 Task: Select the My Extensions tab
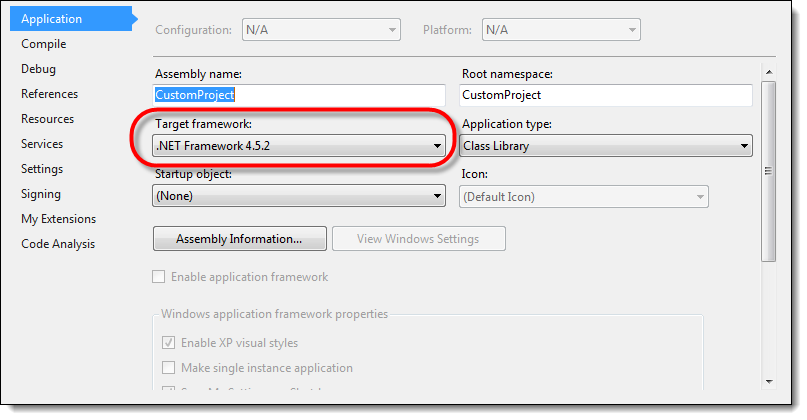pos(59,219)
